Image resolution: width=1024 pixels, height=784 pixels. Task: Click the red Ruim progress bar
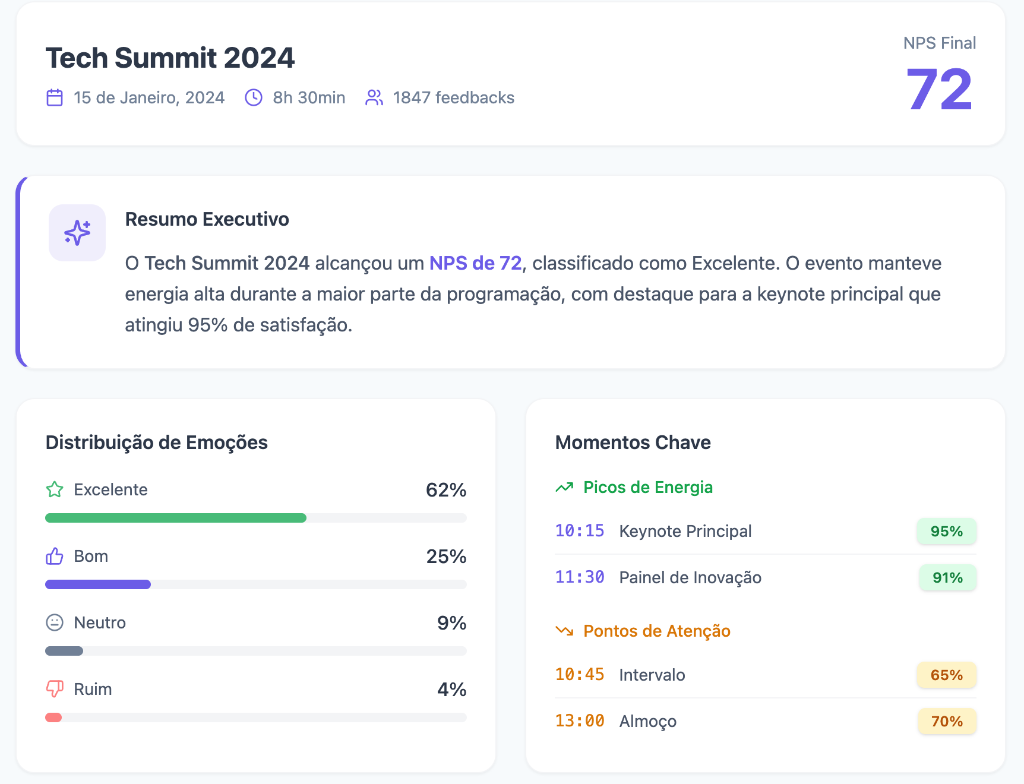pyautogui.click(x=54, y=718)
